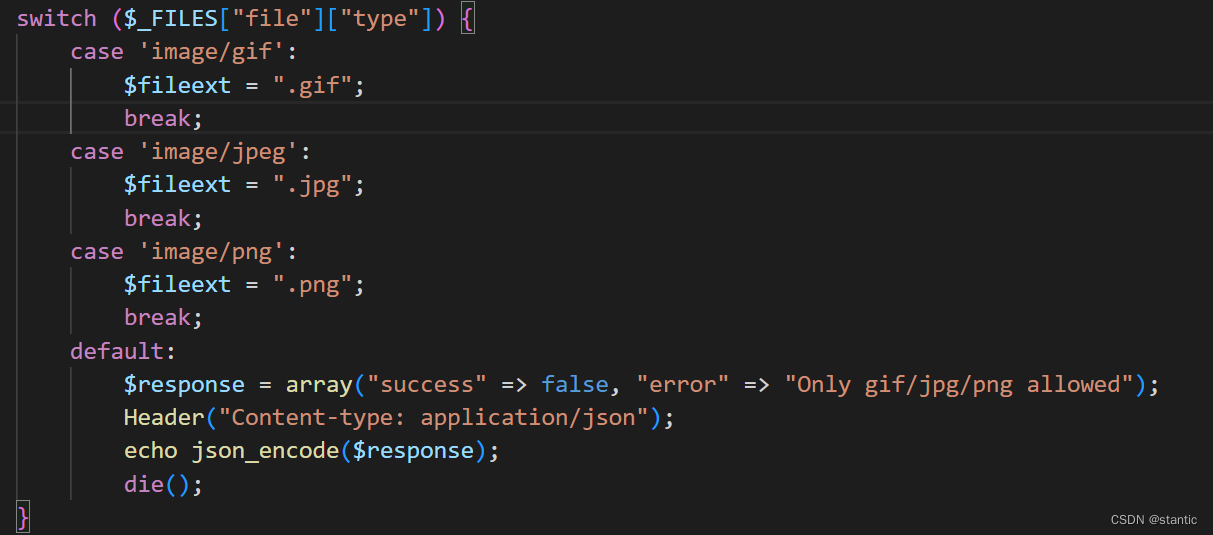Click the $response variable on the array line
This screenshot has width=1213, height=535.
pyautogui.click(x=184, y=384)
